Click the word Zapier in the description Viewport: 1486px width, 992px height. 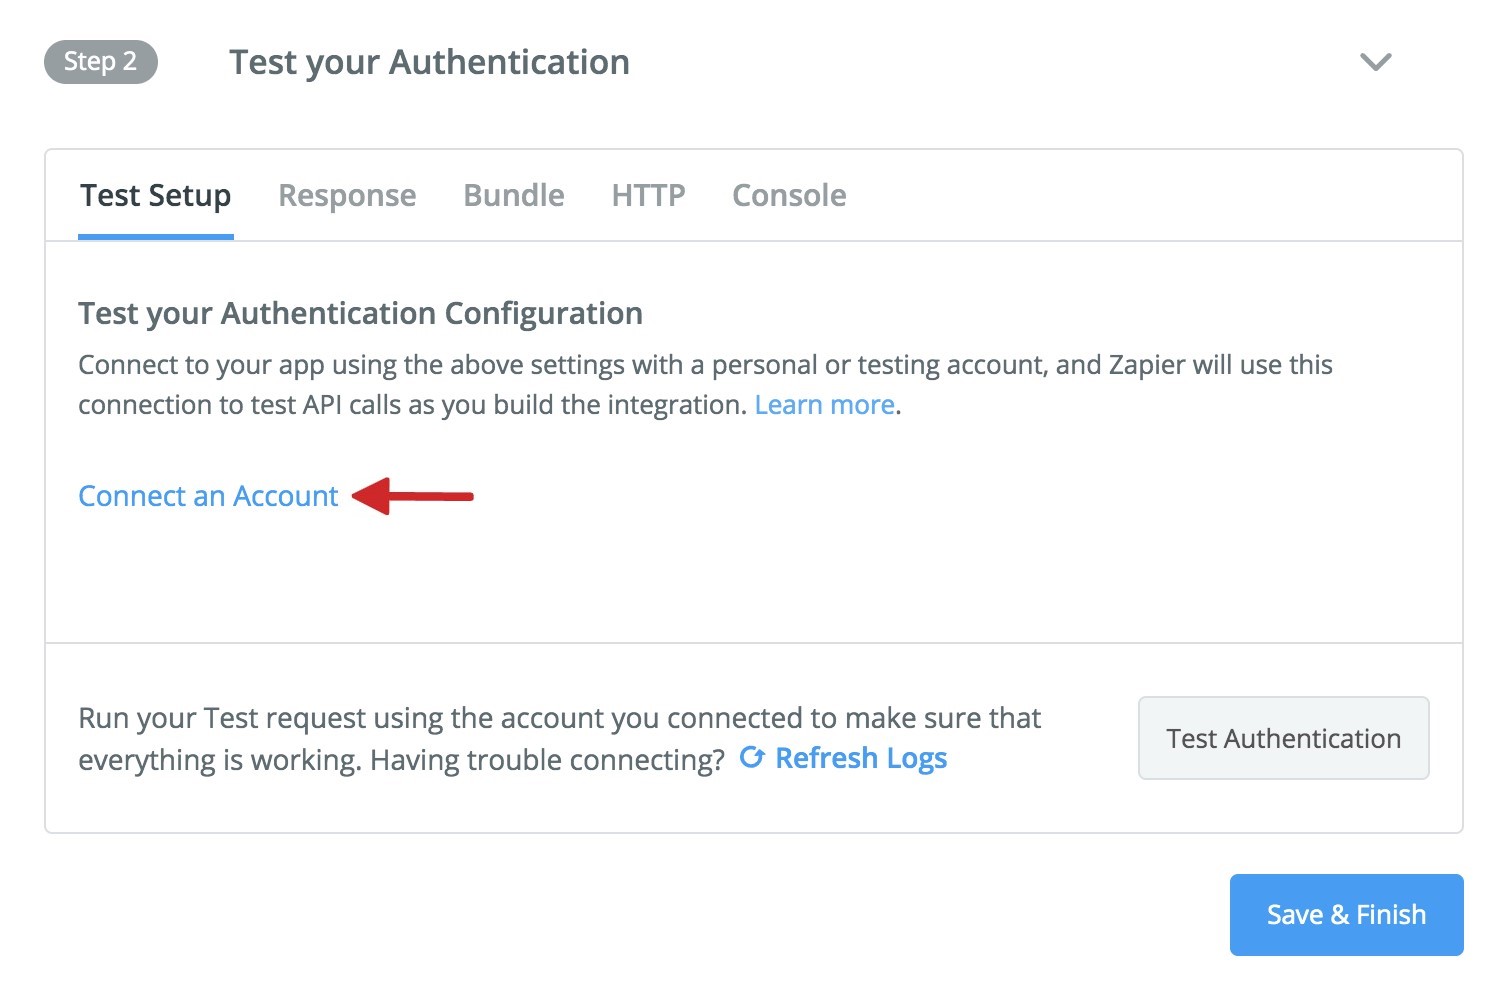pos(1147,365)
